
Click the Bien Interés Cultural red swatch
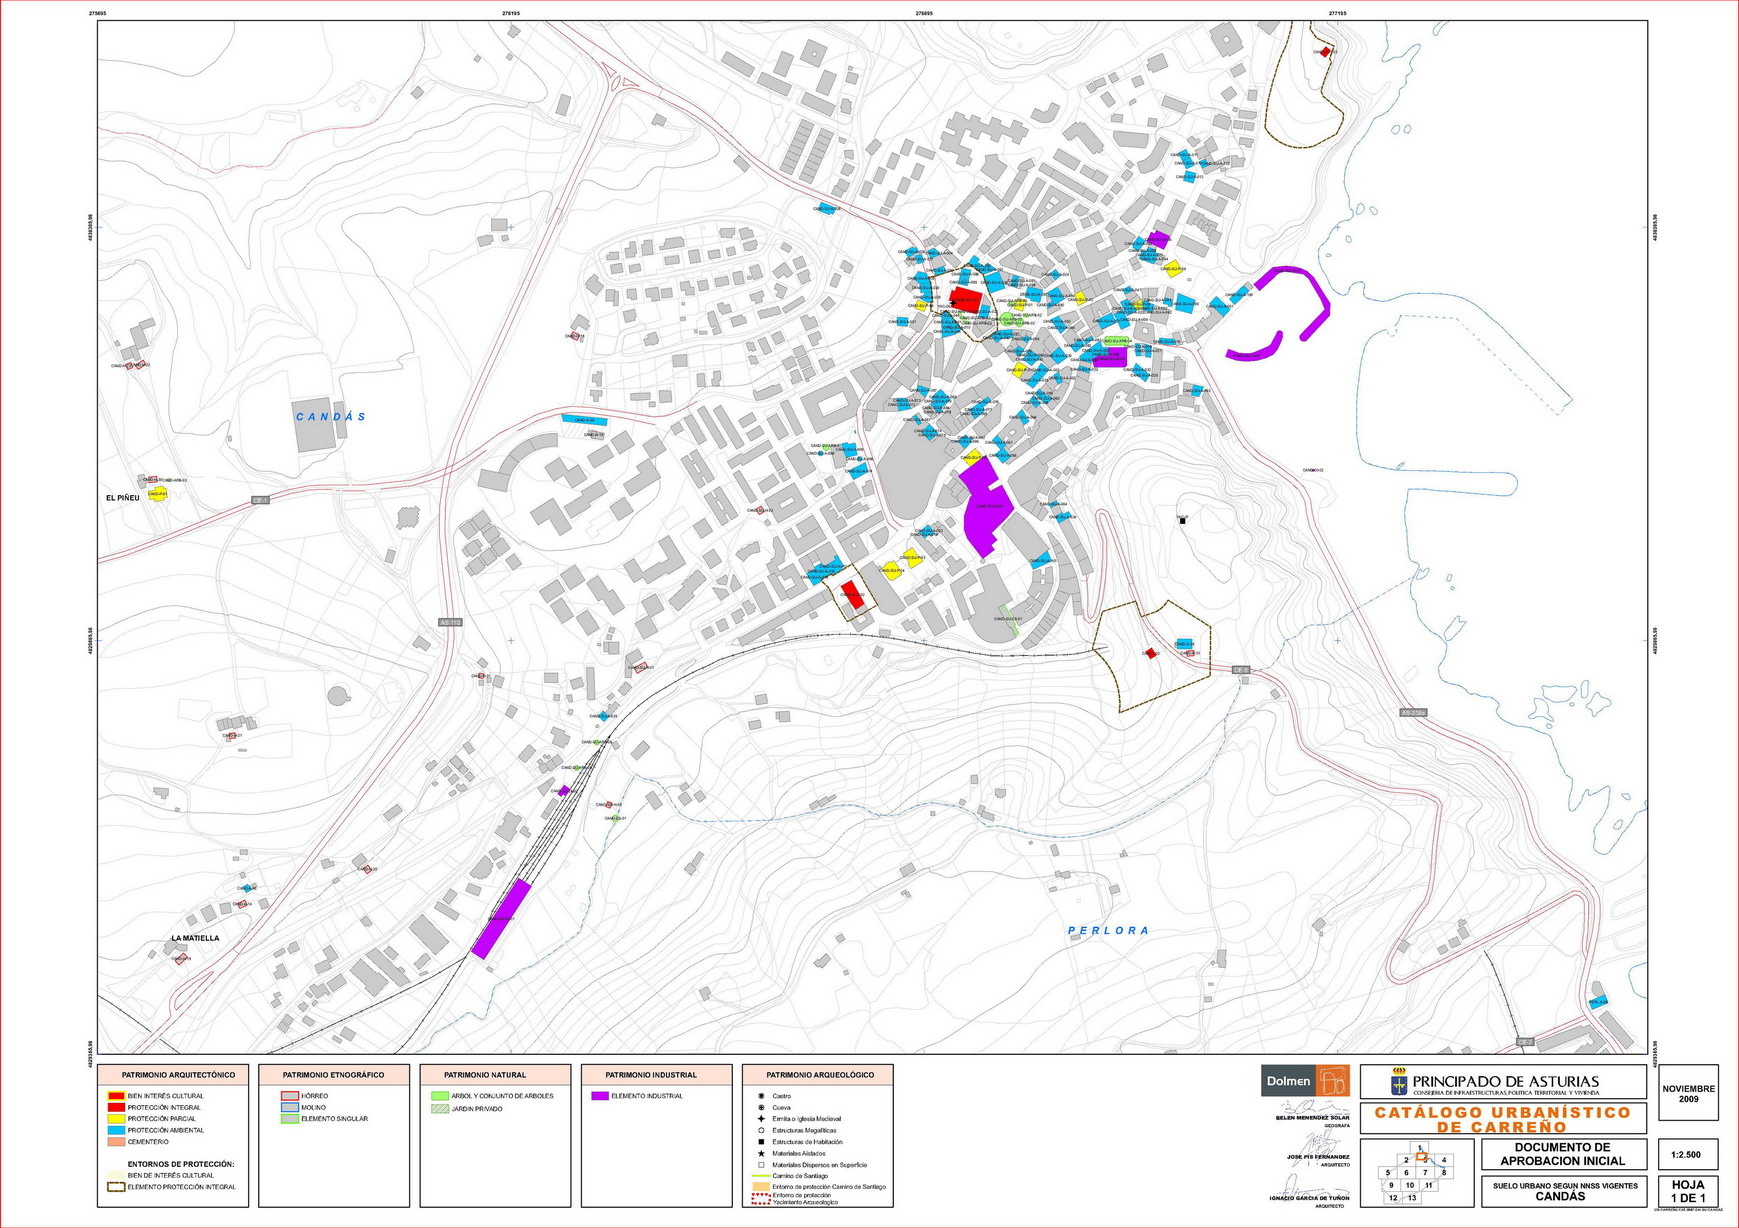click(x=116, y=1096)
